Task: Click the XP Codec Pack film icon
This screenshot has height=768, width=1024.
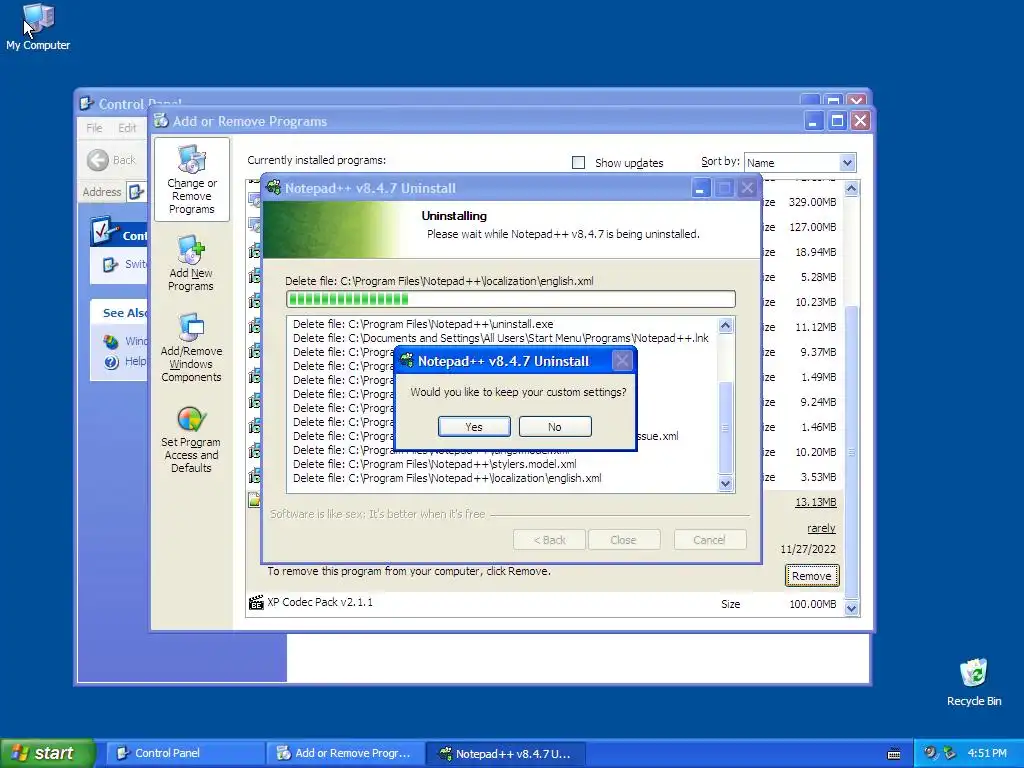Action: point(256,602)
